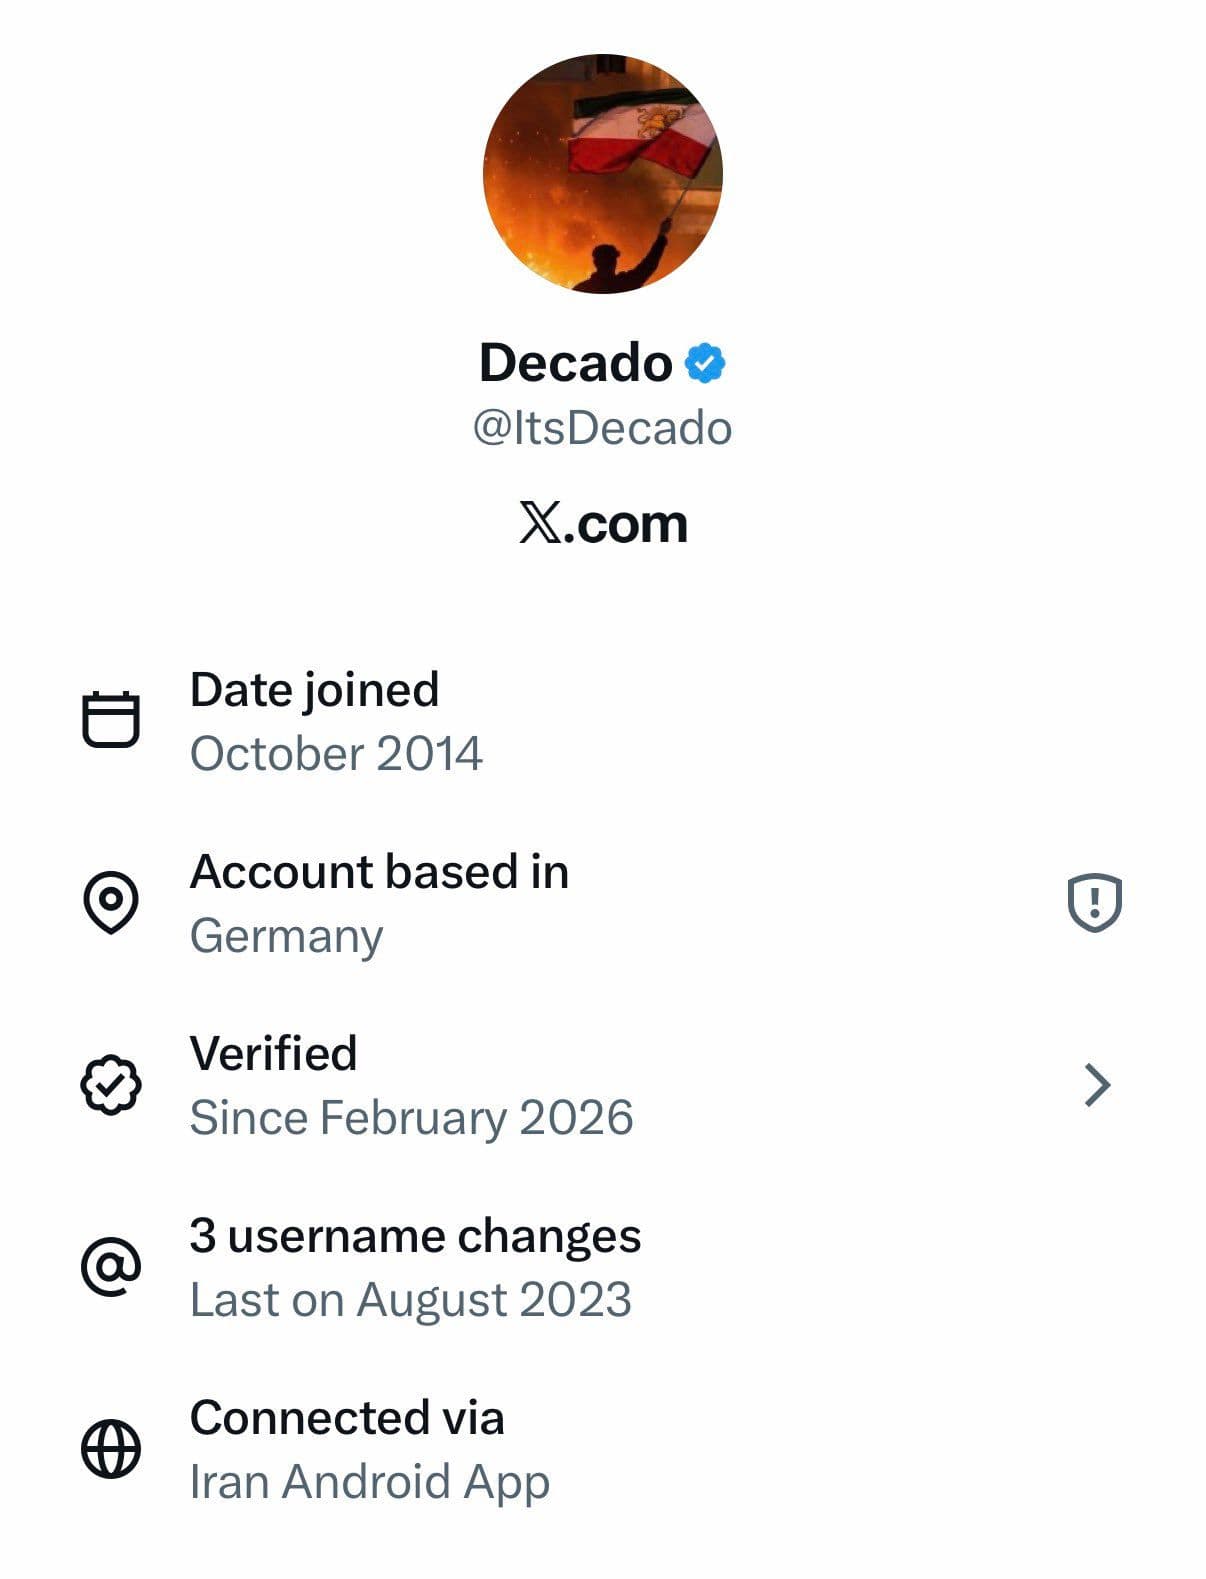
Task: Click the calendar icon beside Date joined
Action: 112,718
